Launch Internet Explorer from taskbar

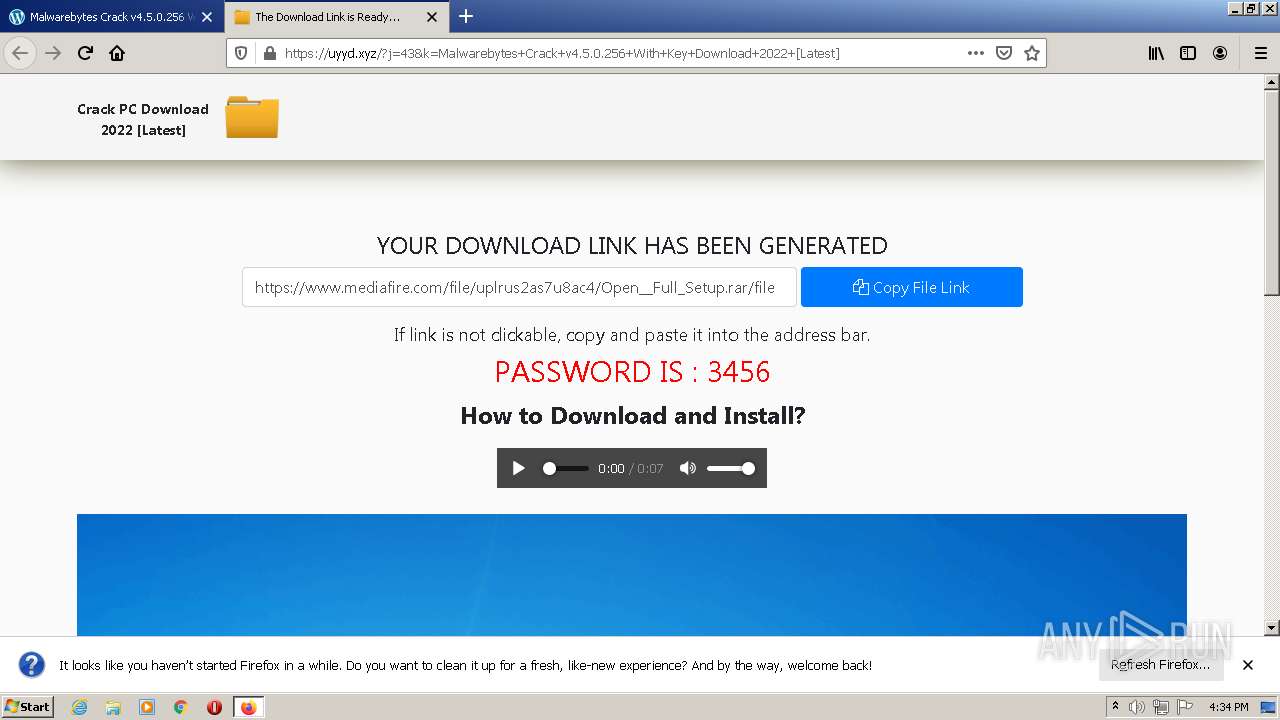[79, 707]
